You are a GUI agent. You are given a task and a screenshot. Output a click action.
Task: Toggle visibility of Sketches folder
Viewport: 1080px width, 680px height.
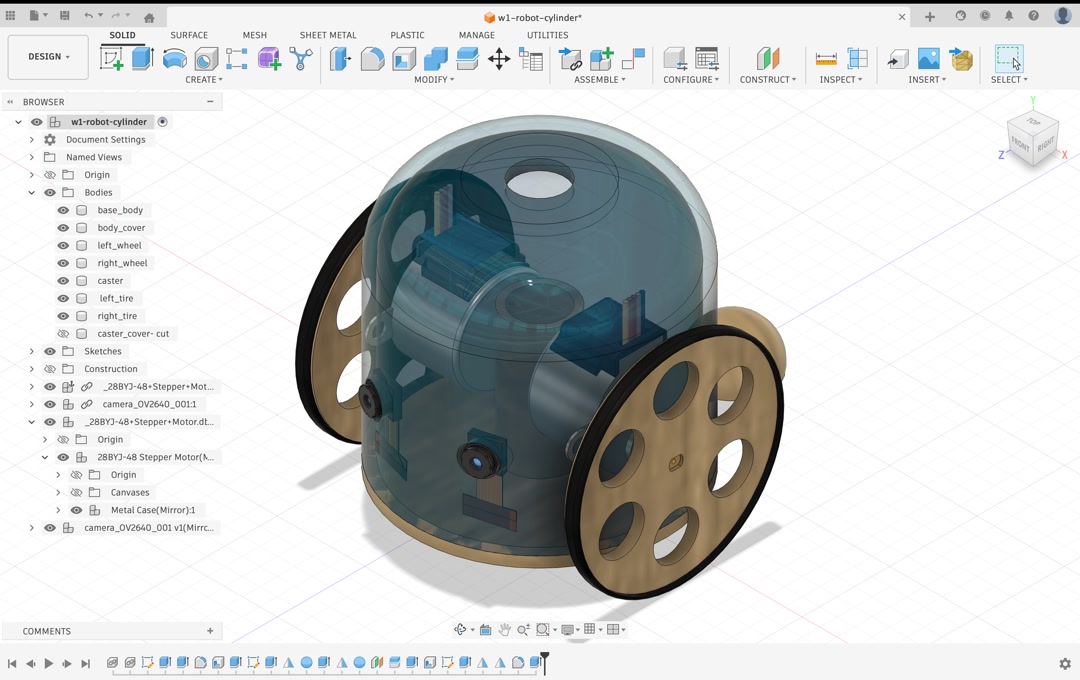(50, 351)
